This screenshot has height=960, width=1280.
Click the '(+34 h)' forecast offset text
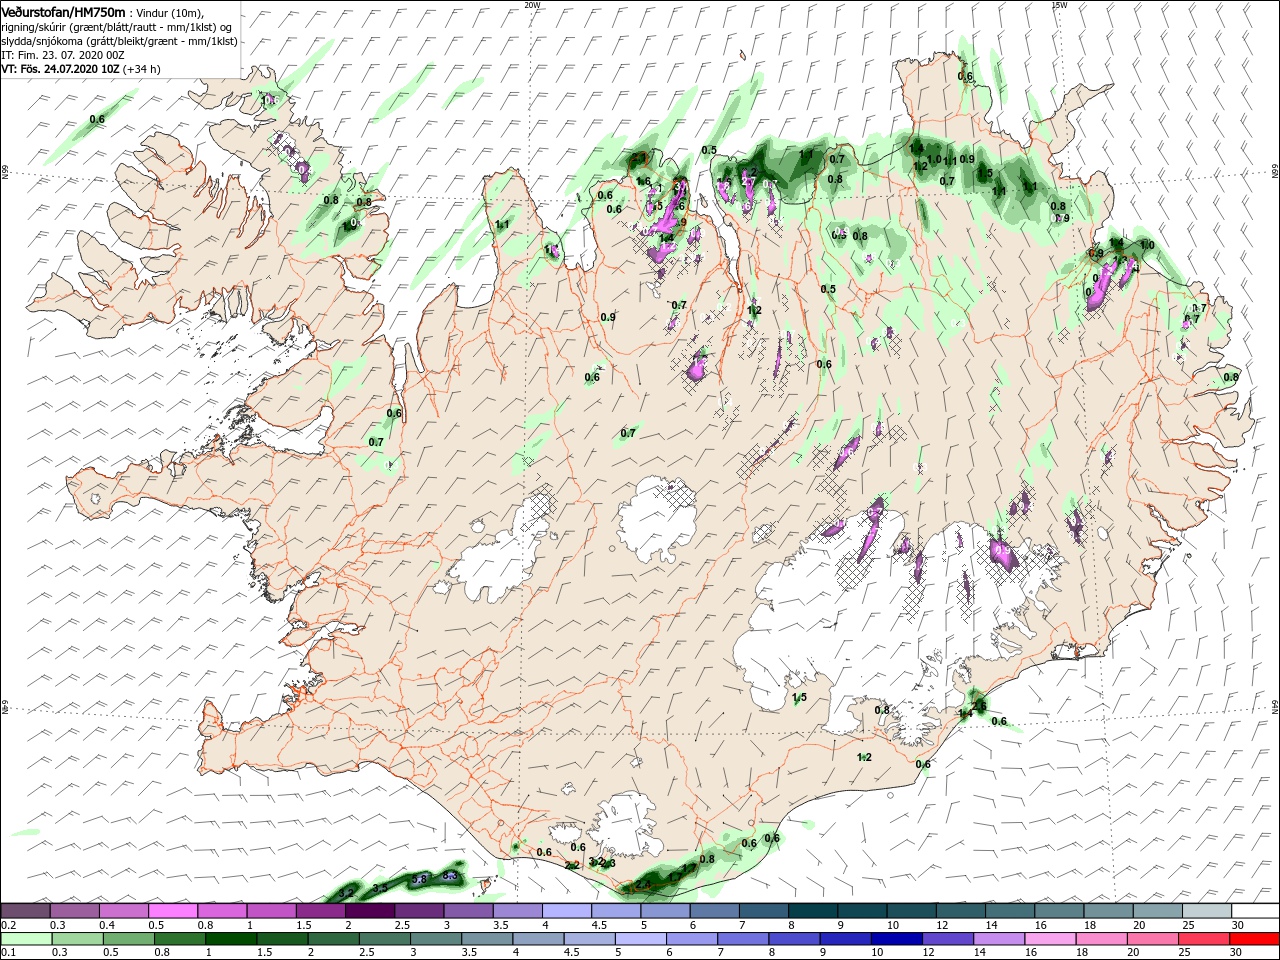(x=143, y=69)
